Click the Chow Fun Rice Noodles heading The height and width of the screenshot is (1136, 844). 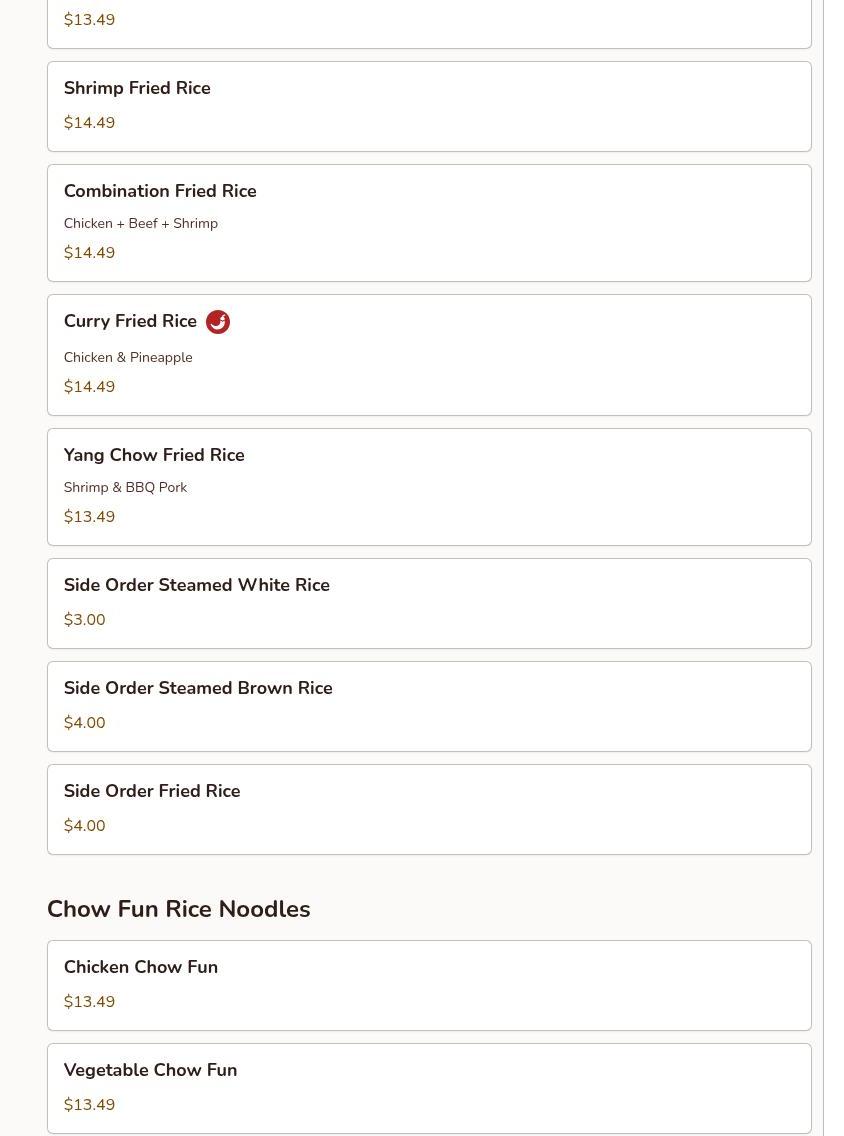[x=178, y=909]
